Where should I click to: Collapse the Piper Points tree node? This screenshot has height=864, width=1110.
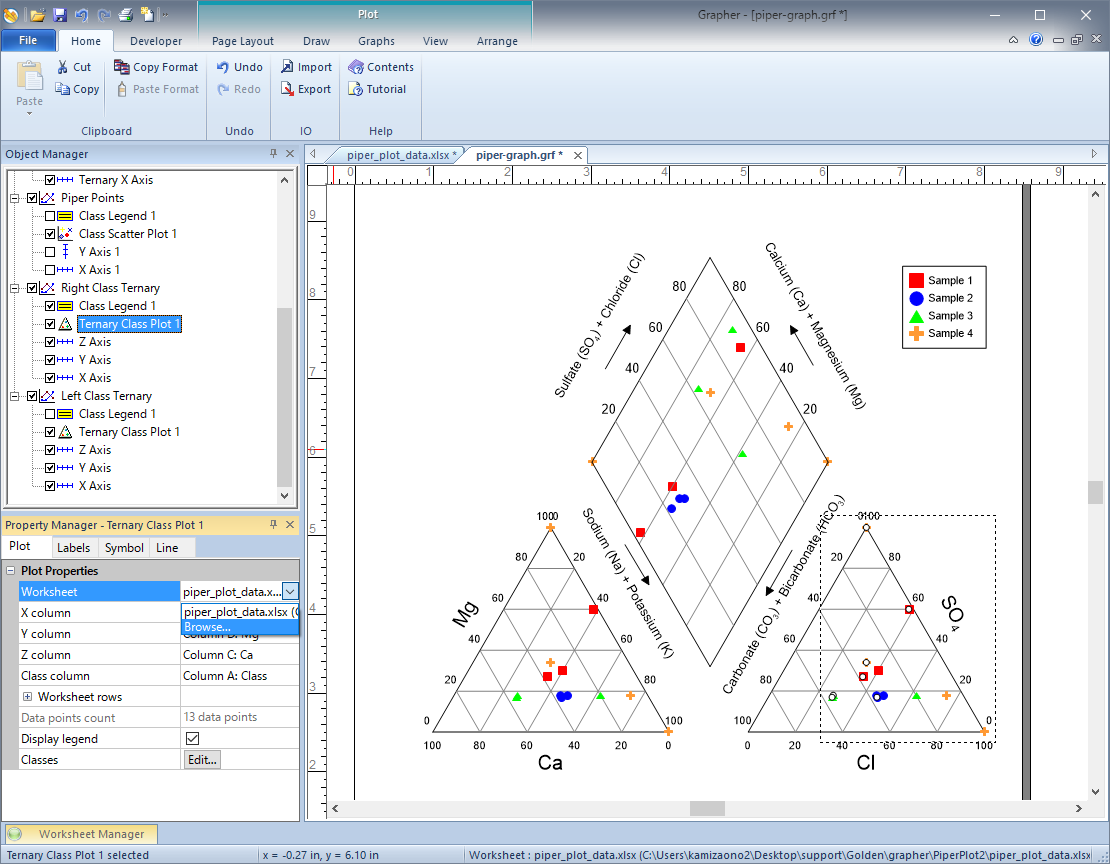click(14, 198)
